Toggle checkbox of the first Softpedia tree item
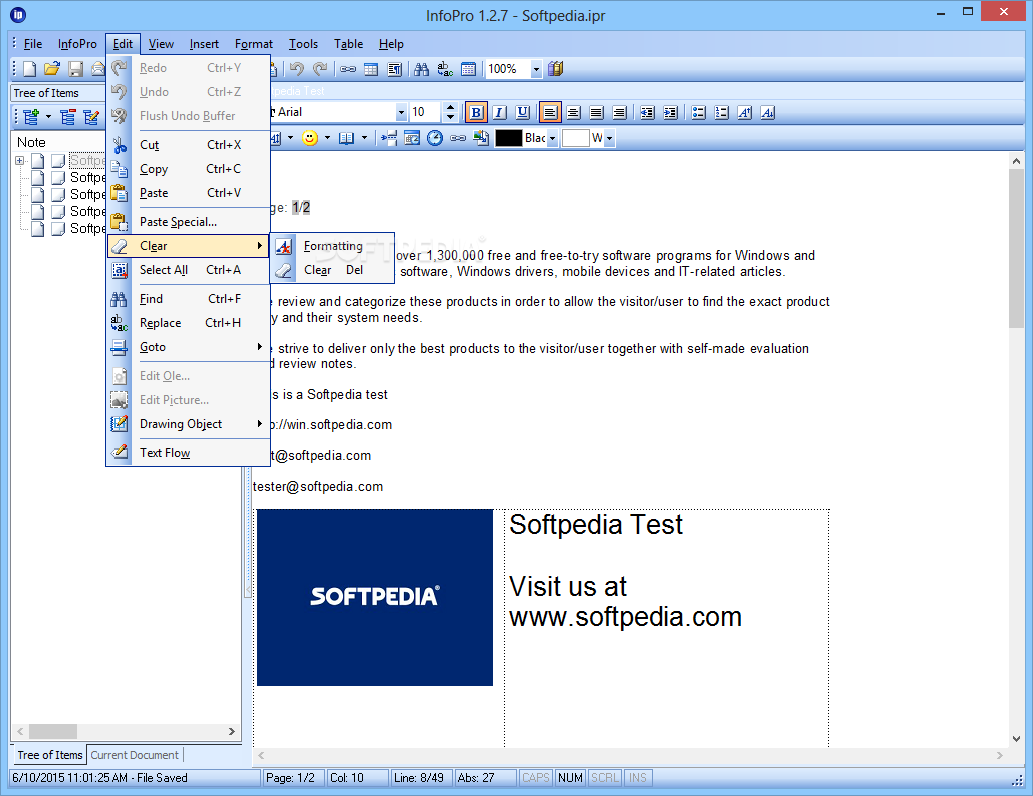Viewport: 1033px width, 796px height. [58, 161]
